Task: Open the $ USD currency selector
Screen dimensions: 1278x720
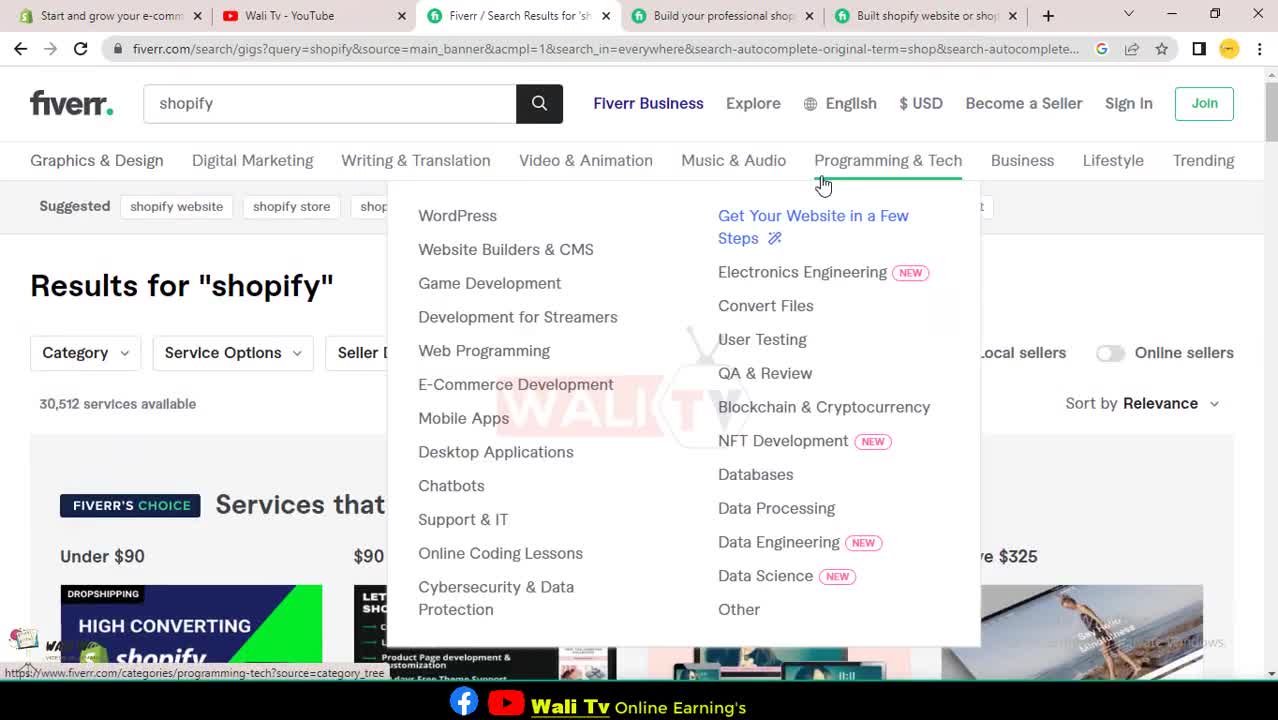Action: (921, 103)
